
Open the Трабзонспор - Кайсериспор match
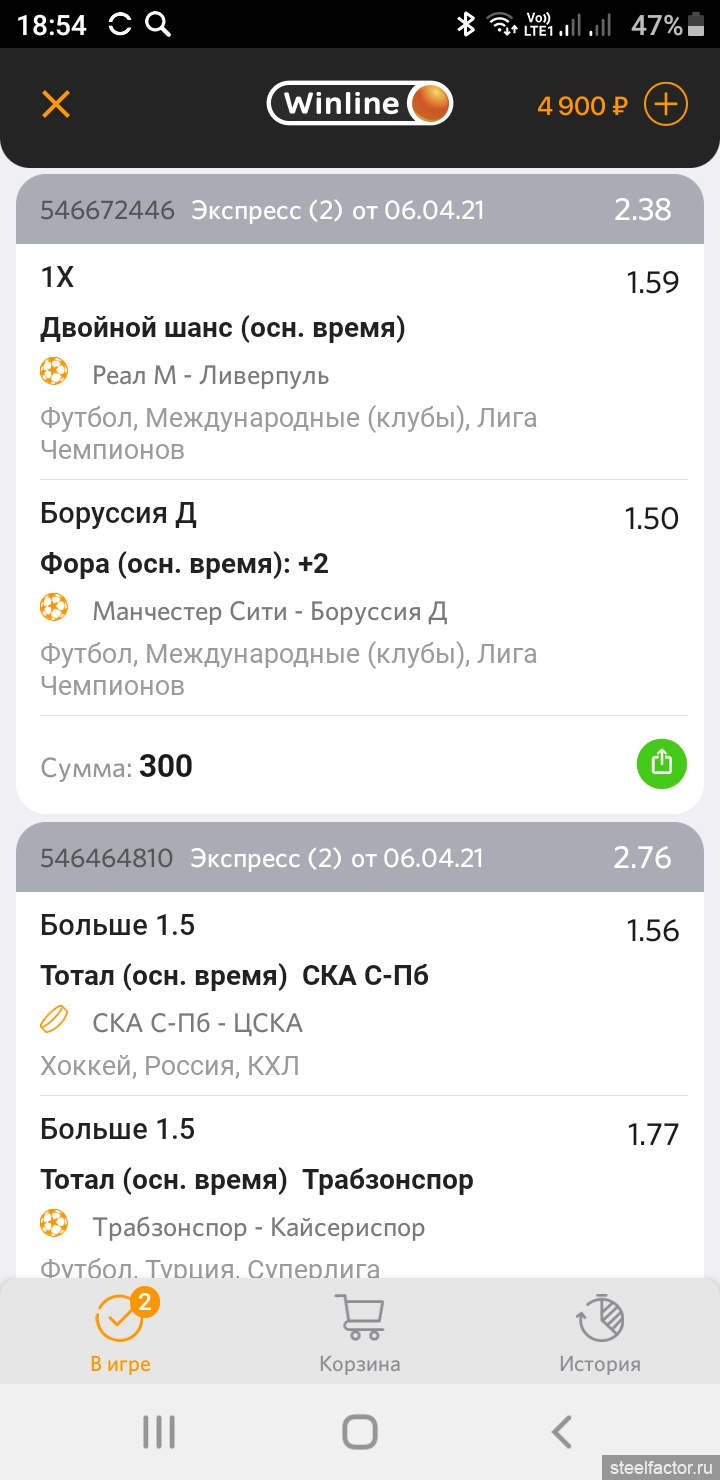pos(258,1227)
